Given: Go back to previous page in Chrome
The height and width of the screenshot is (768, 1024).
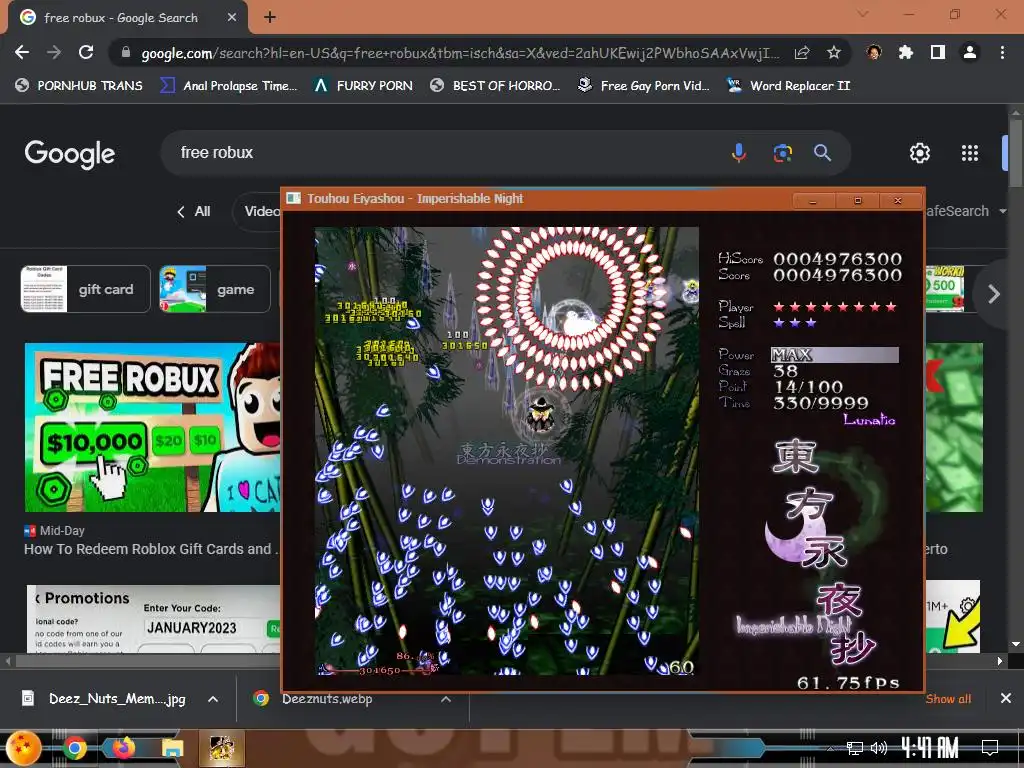Looking at the screenshot, I should [22, 52].
